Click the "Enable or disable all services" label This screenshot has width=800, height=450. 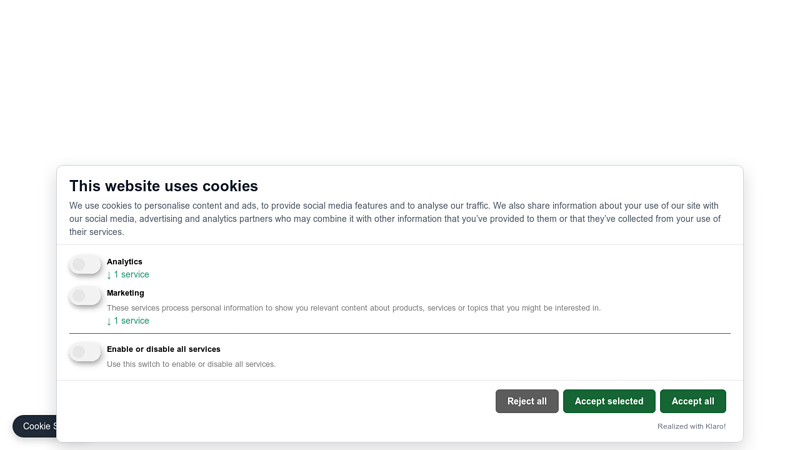pos(164,349)
